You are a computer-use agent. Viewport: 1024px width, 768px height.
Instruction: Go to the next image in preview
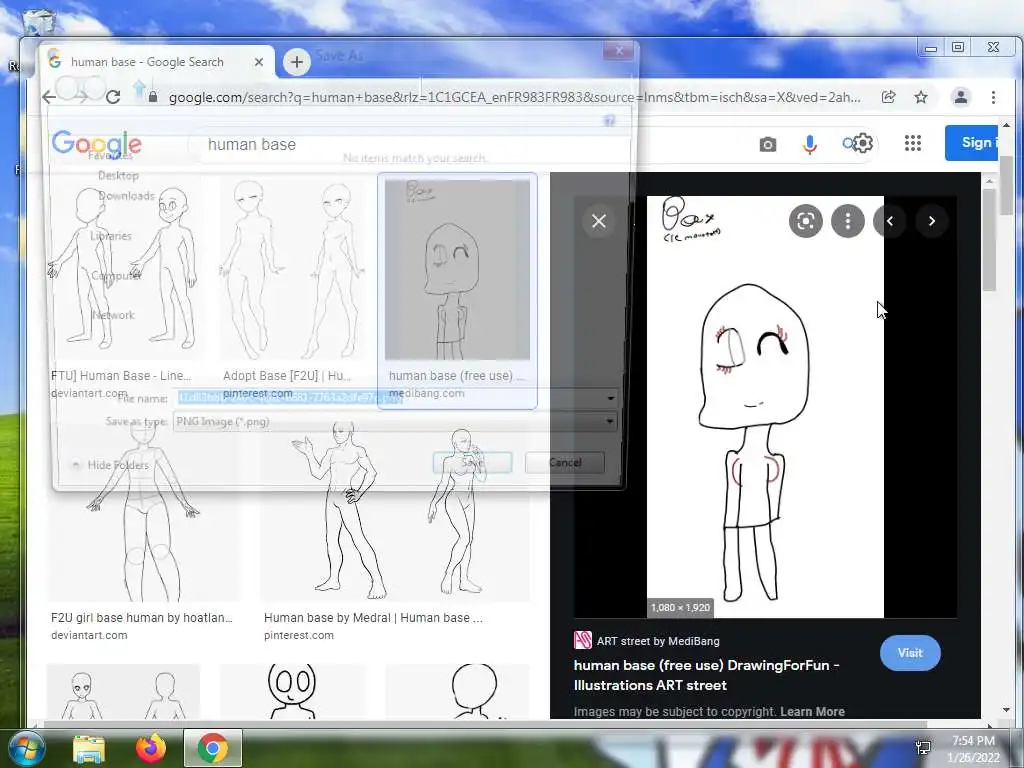tap(932, 221)
